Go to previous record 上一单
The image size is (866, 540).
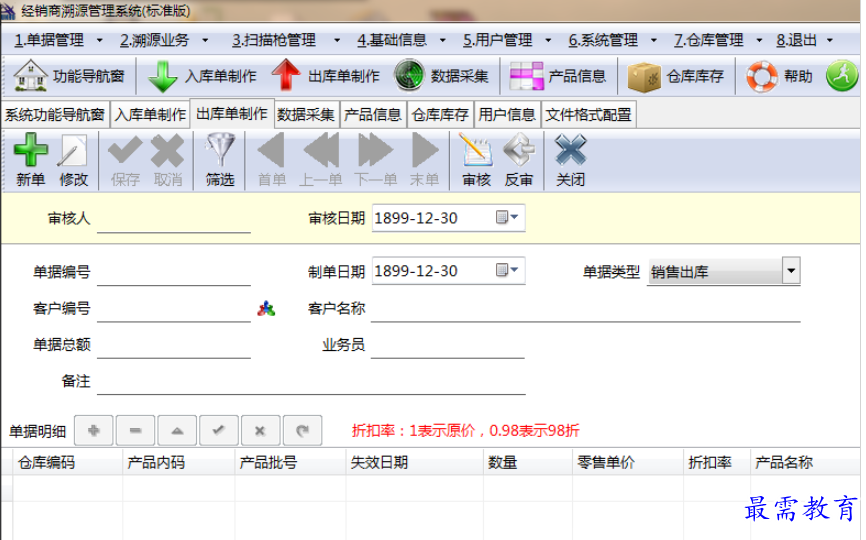(321, 160)
